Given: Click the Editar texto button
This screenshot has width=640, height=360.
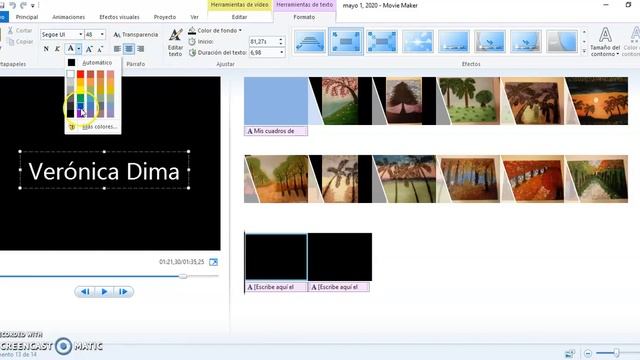Looking at the screenshot, I should pyautogui.click(x=176, y=42).
